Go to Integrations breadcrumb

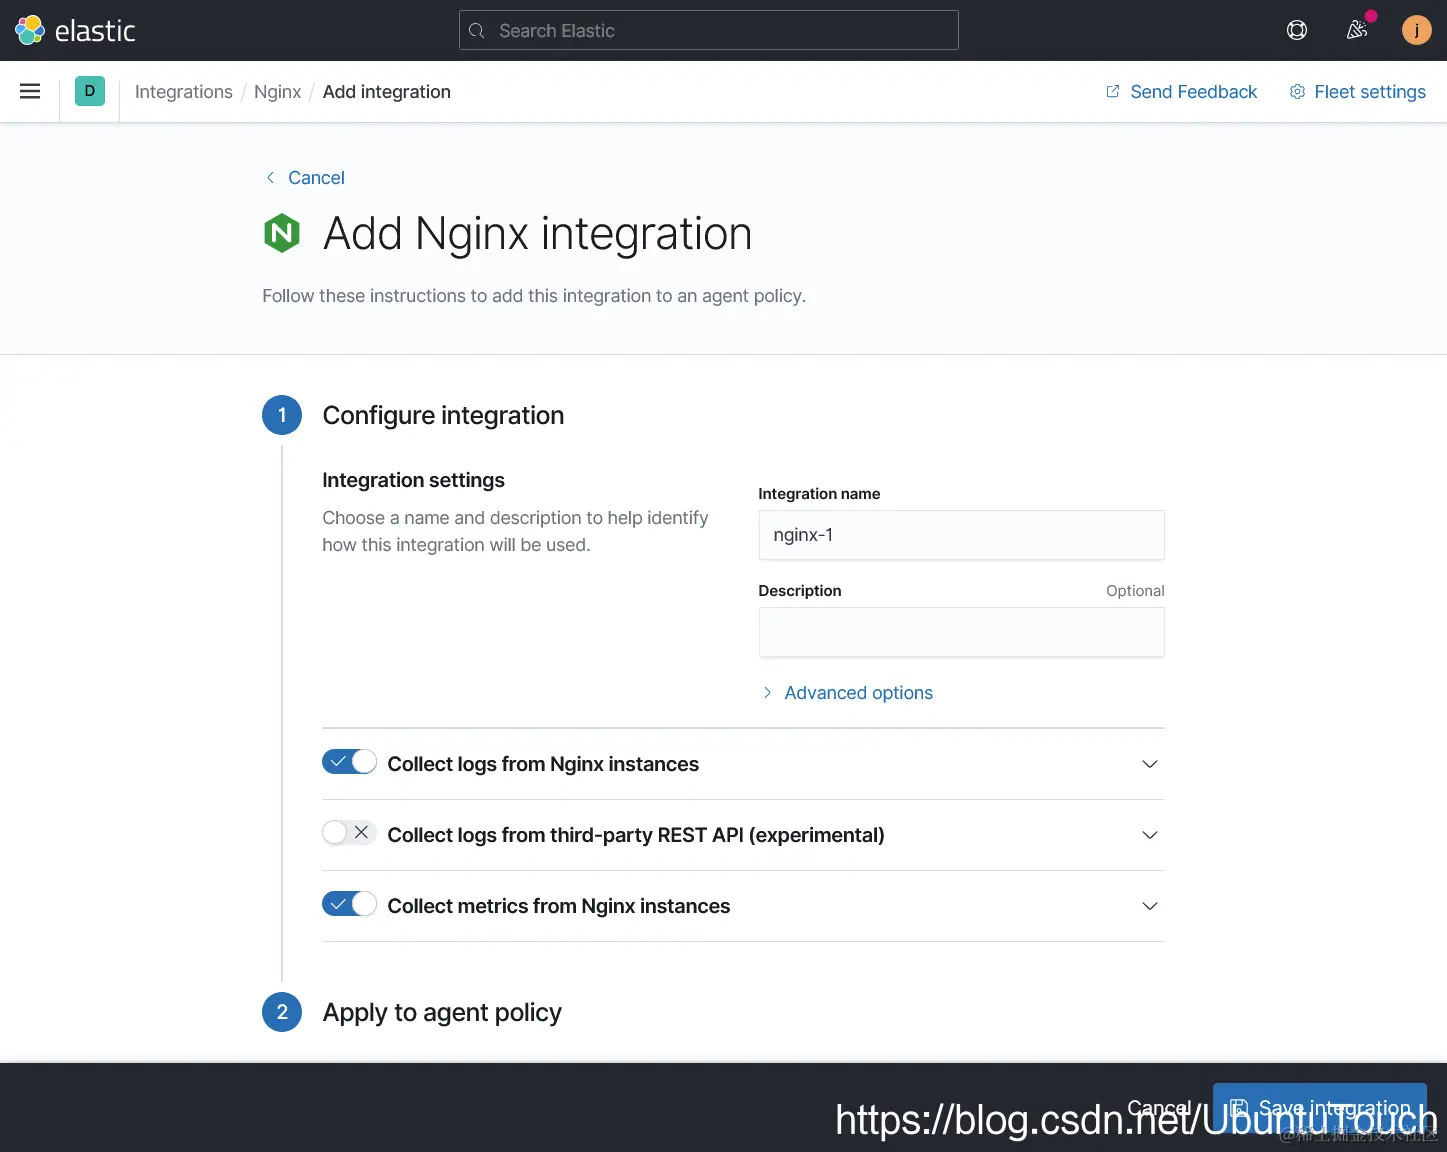click(184, 91)
